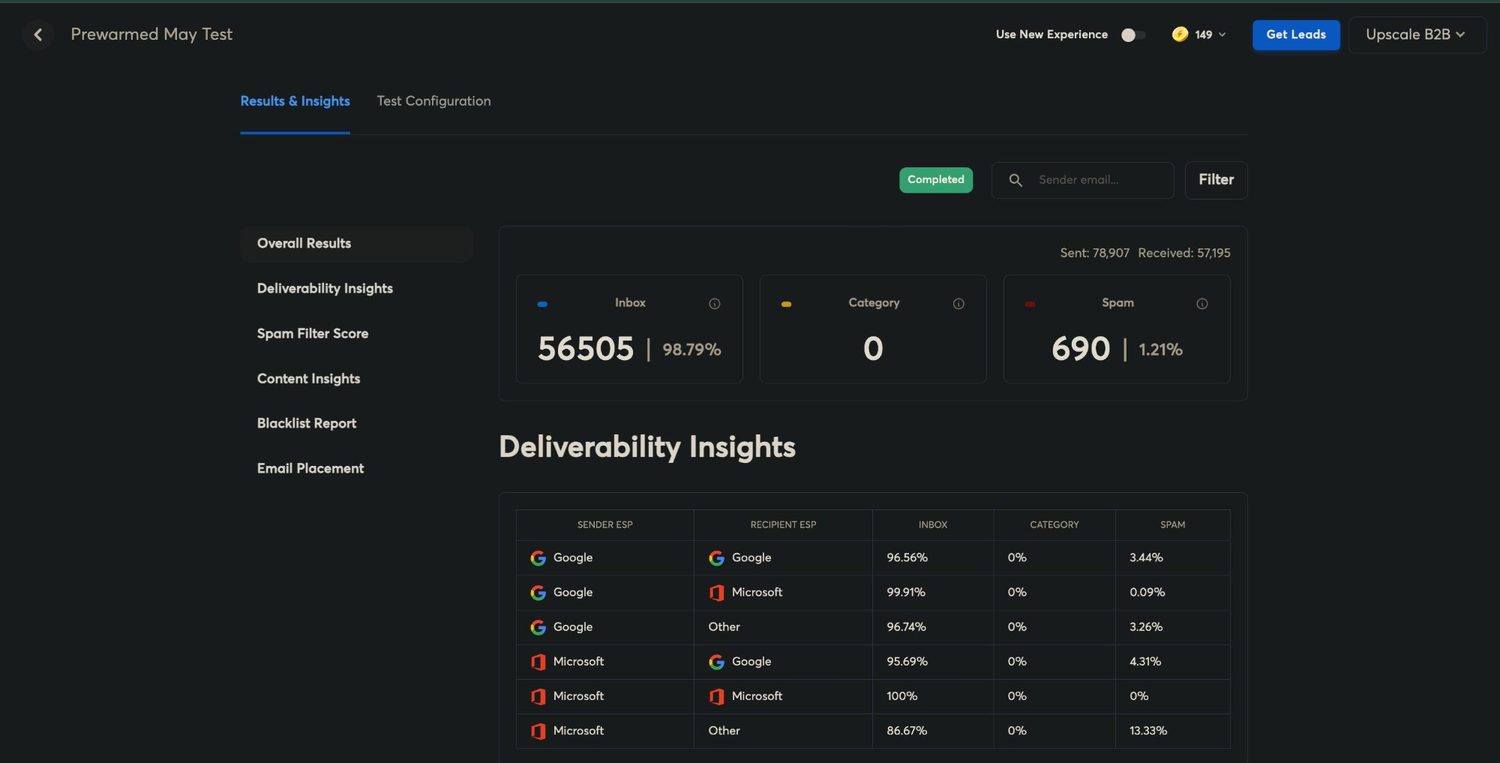Image resolution: width=1500 pixels, height=763 pixels.
Task: Select Overall Results in sidebar
Action: pos(356,244)
